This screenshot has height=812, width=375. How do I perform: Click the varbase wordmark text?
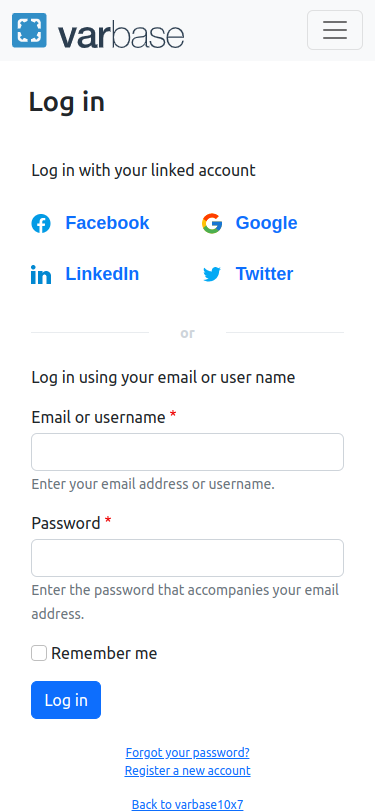point(121,35)
